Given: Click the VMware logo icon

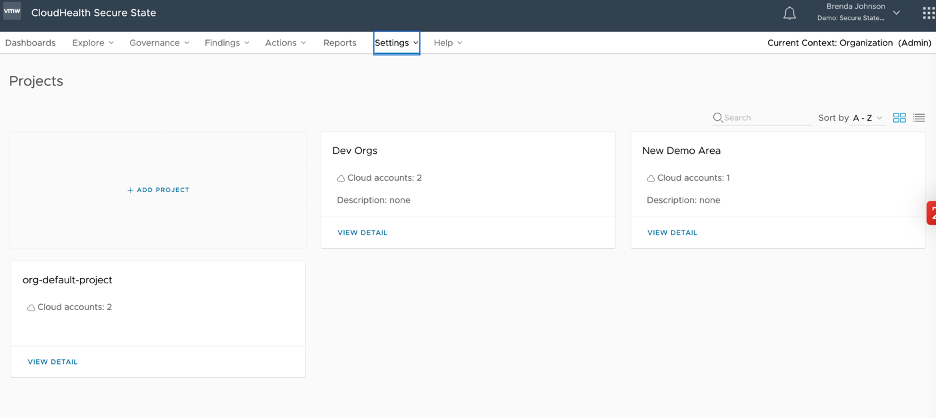Looking at the screenshot, I should point(12,13).
